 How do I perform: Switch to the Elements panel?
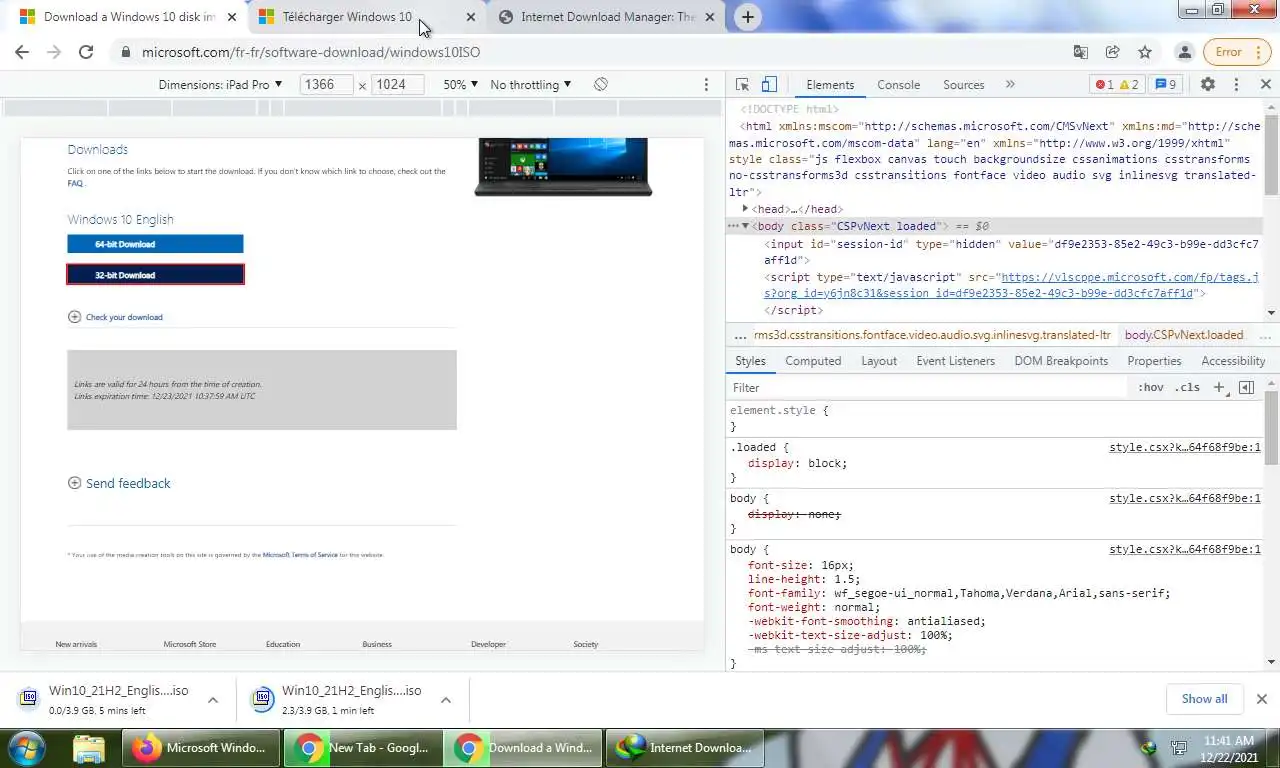830,85
